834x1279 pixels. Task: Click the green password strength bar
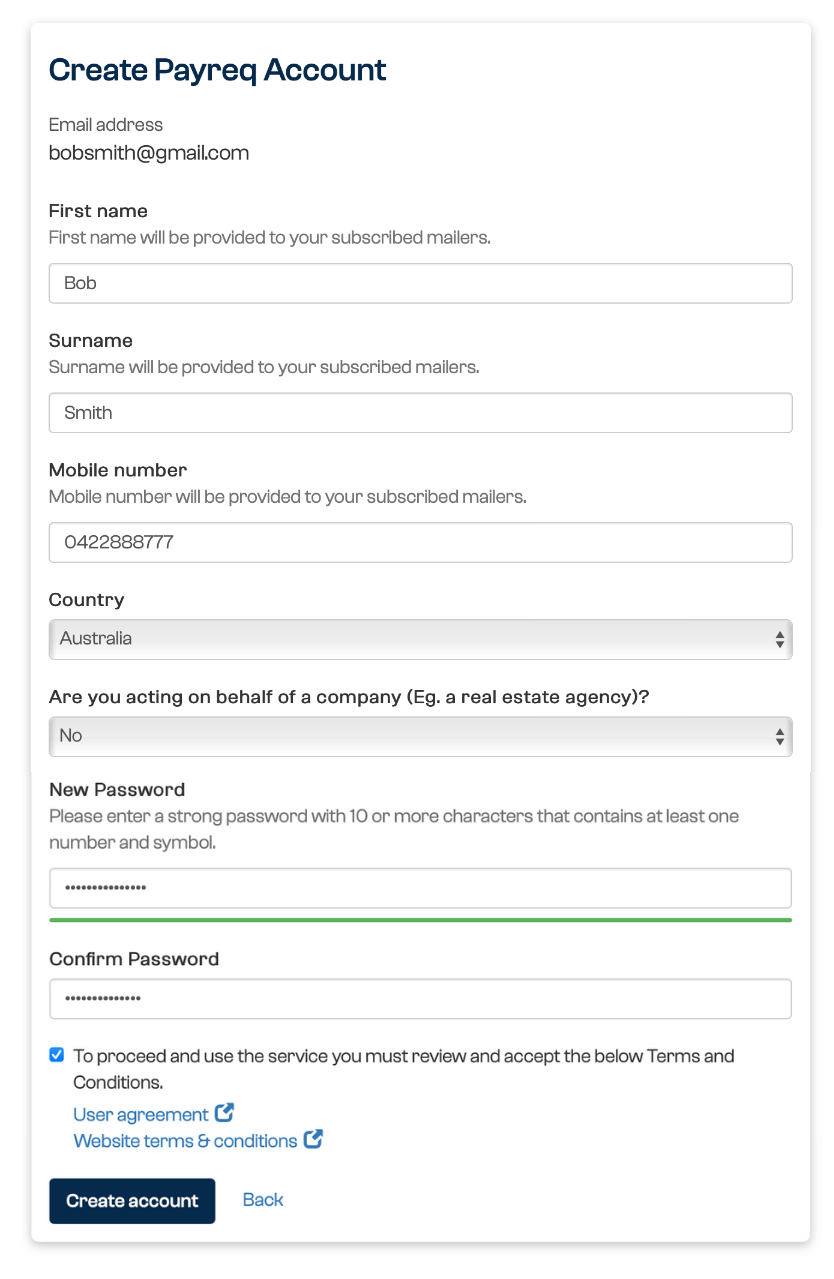pos(420,919)
